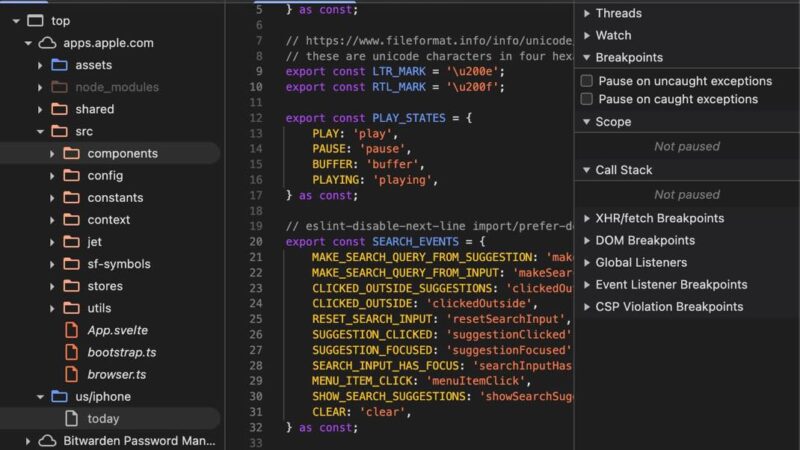Collapse the top frame tree node
The image size is (800, 450).
pos(16,21)
